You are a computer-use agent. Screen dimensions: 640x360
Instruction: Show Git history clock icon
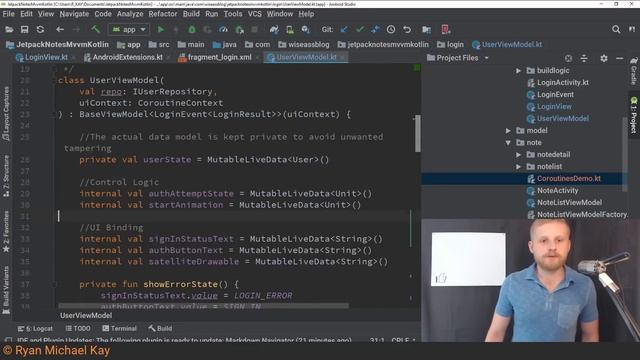pyautogui.click(x=391, y=29)
